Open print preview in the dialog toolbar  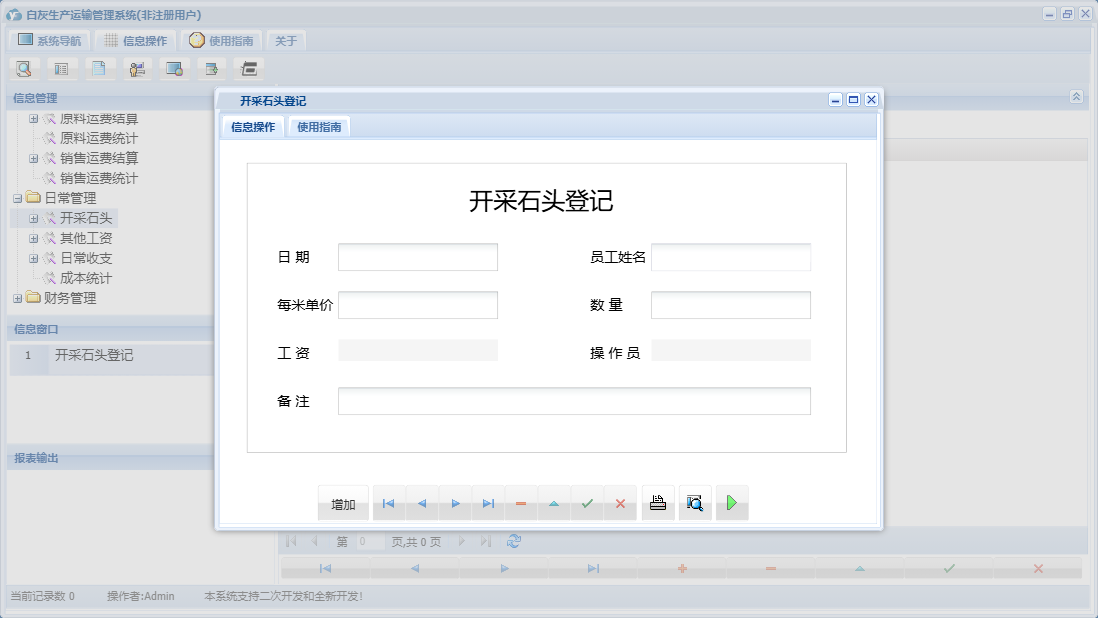[x=695, y=503]
